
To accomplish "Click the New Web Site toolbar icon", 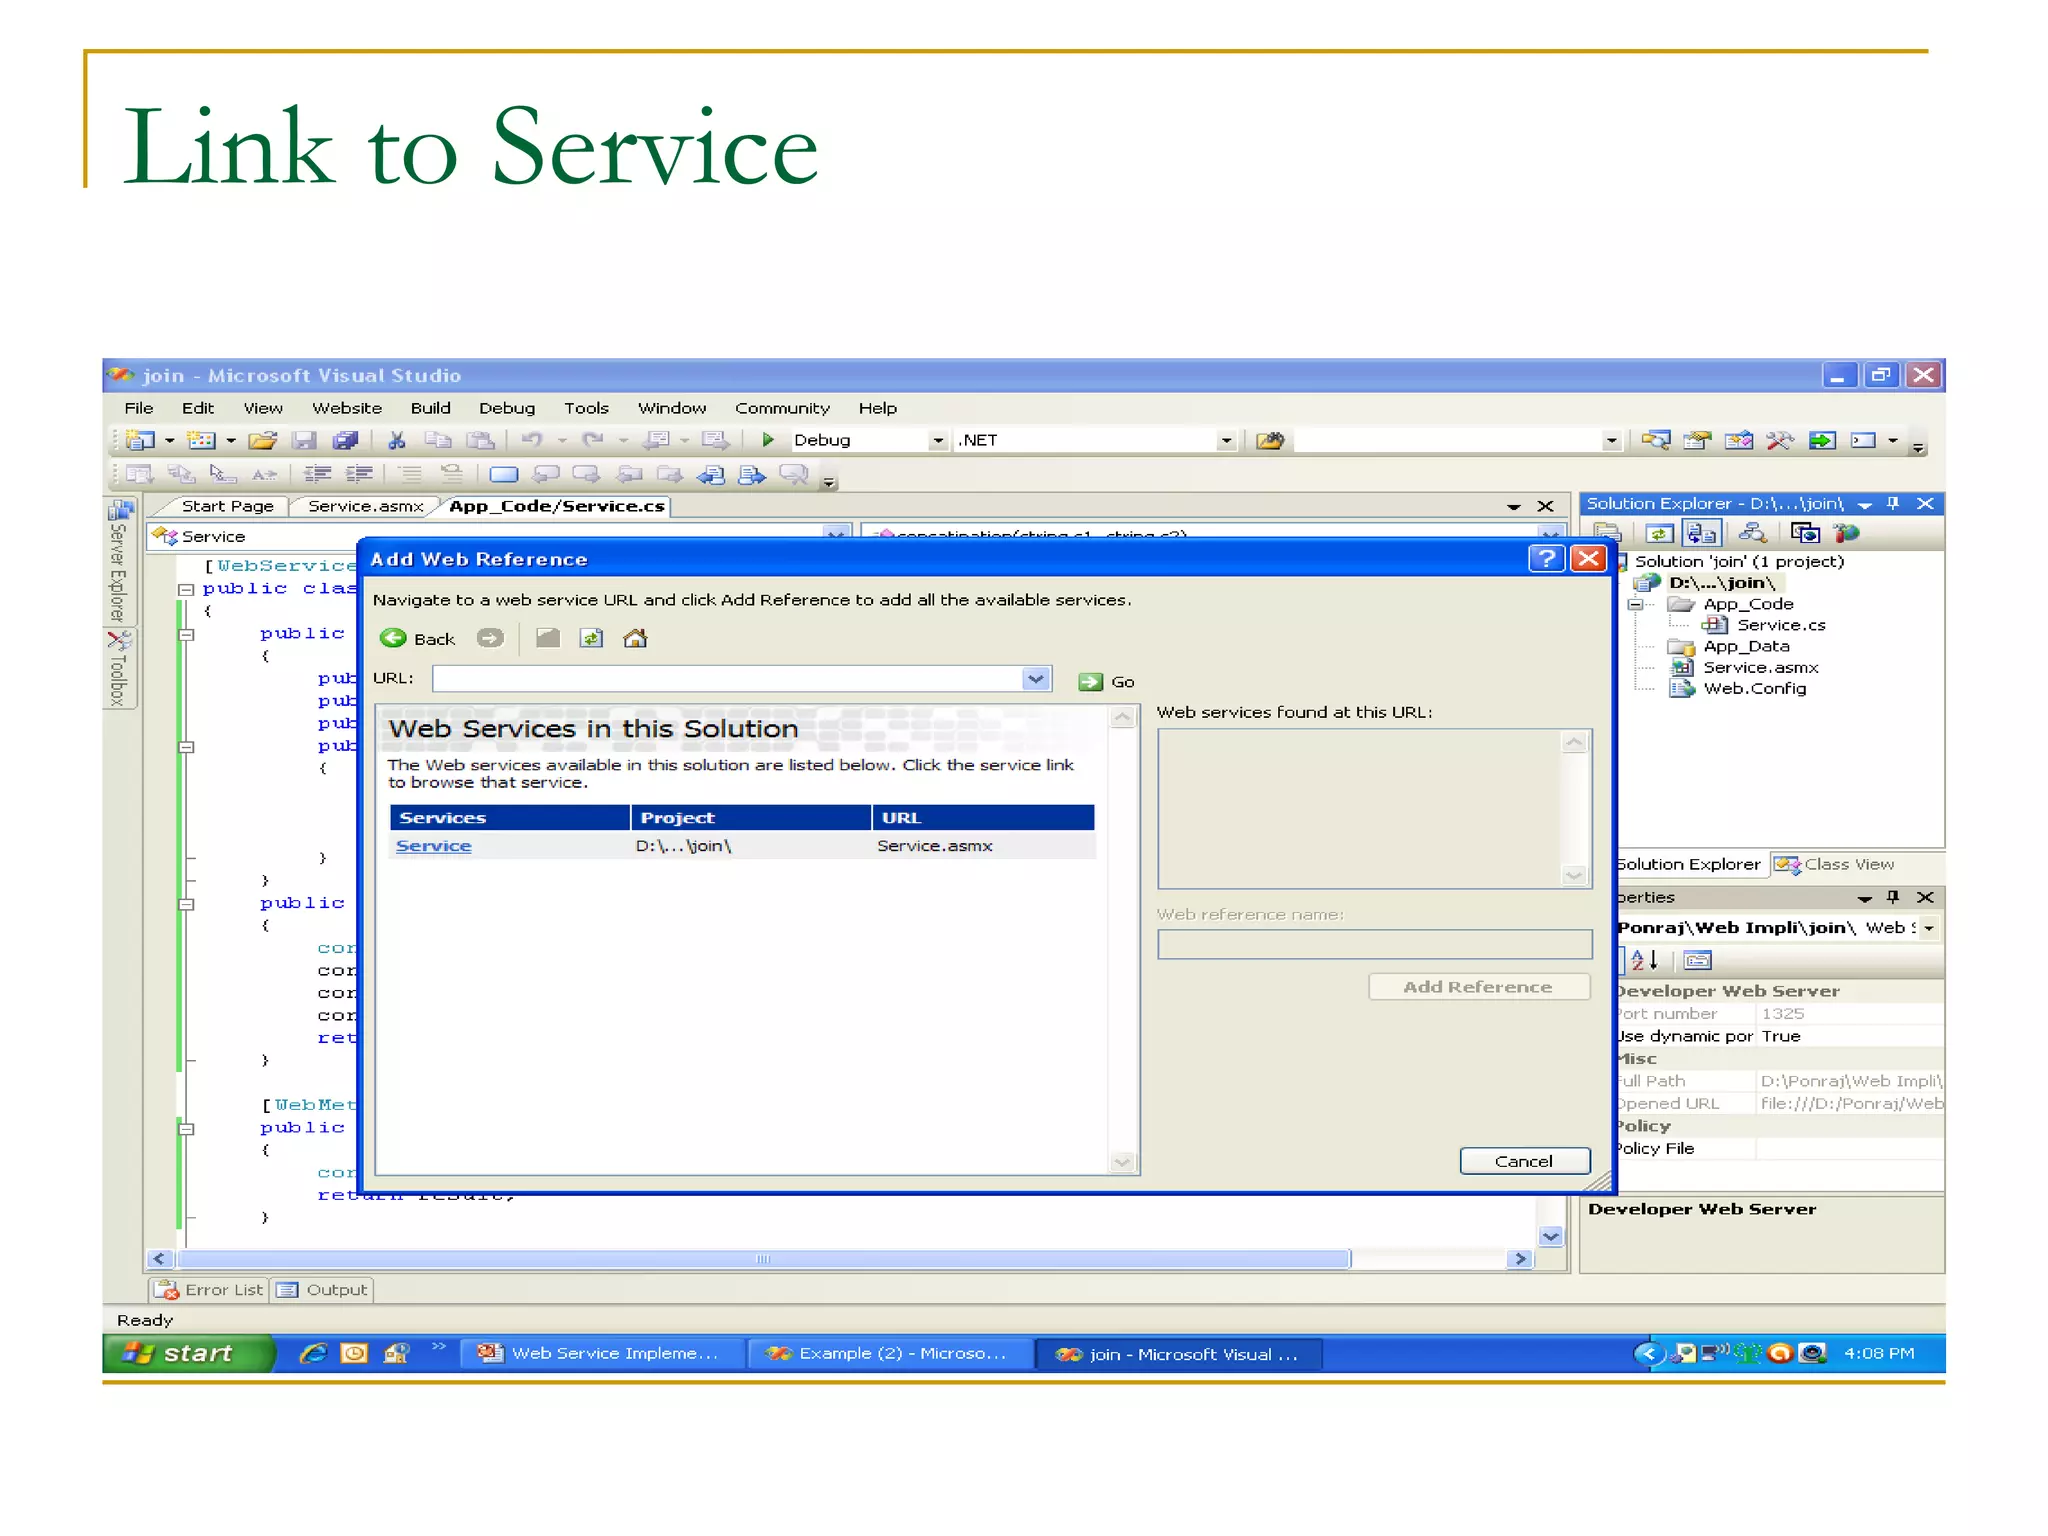I will tap(141, 441).
